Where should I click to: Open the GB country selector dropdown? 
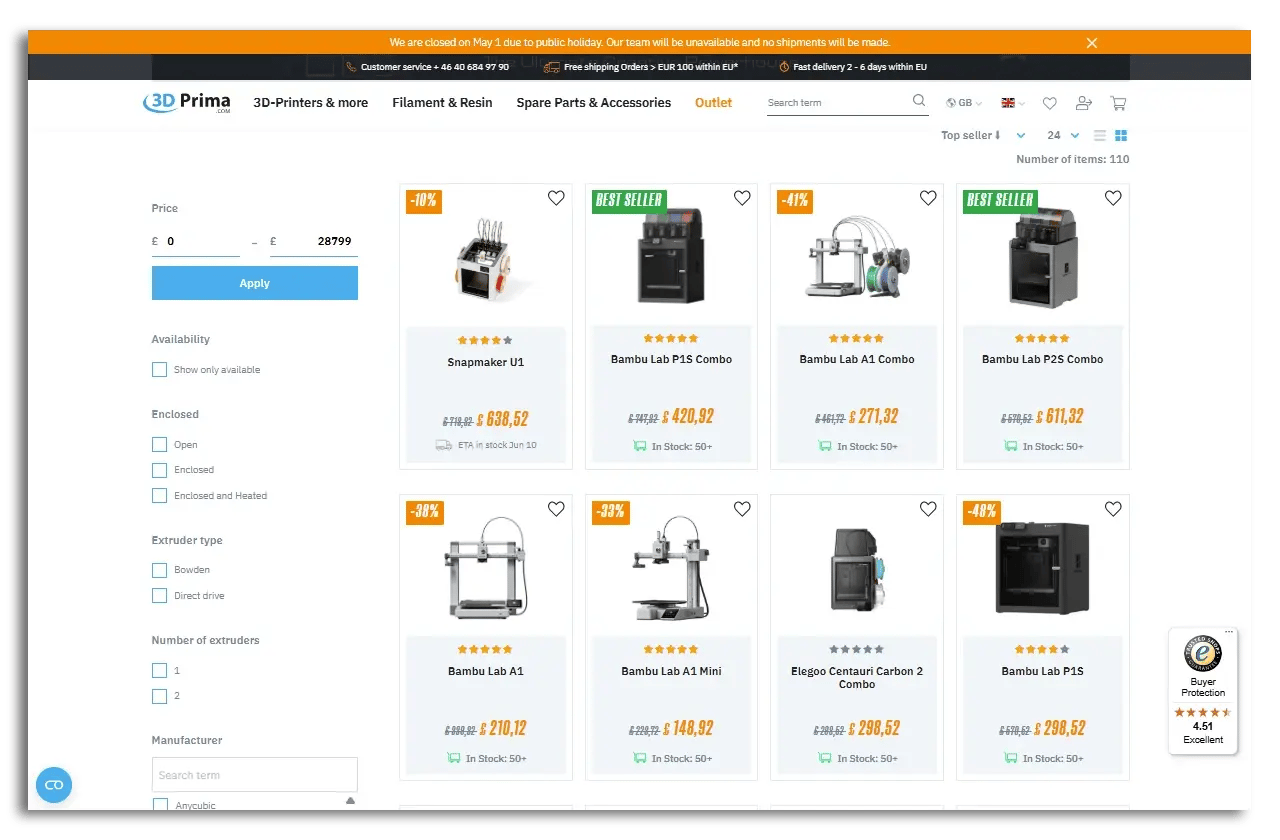coord(964,103)
